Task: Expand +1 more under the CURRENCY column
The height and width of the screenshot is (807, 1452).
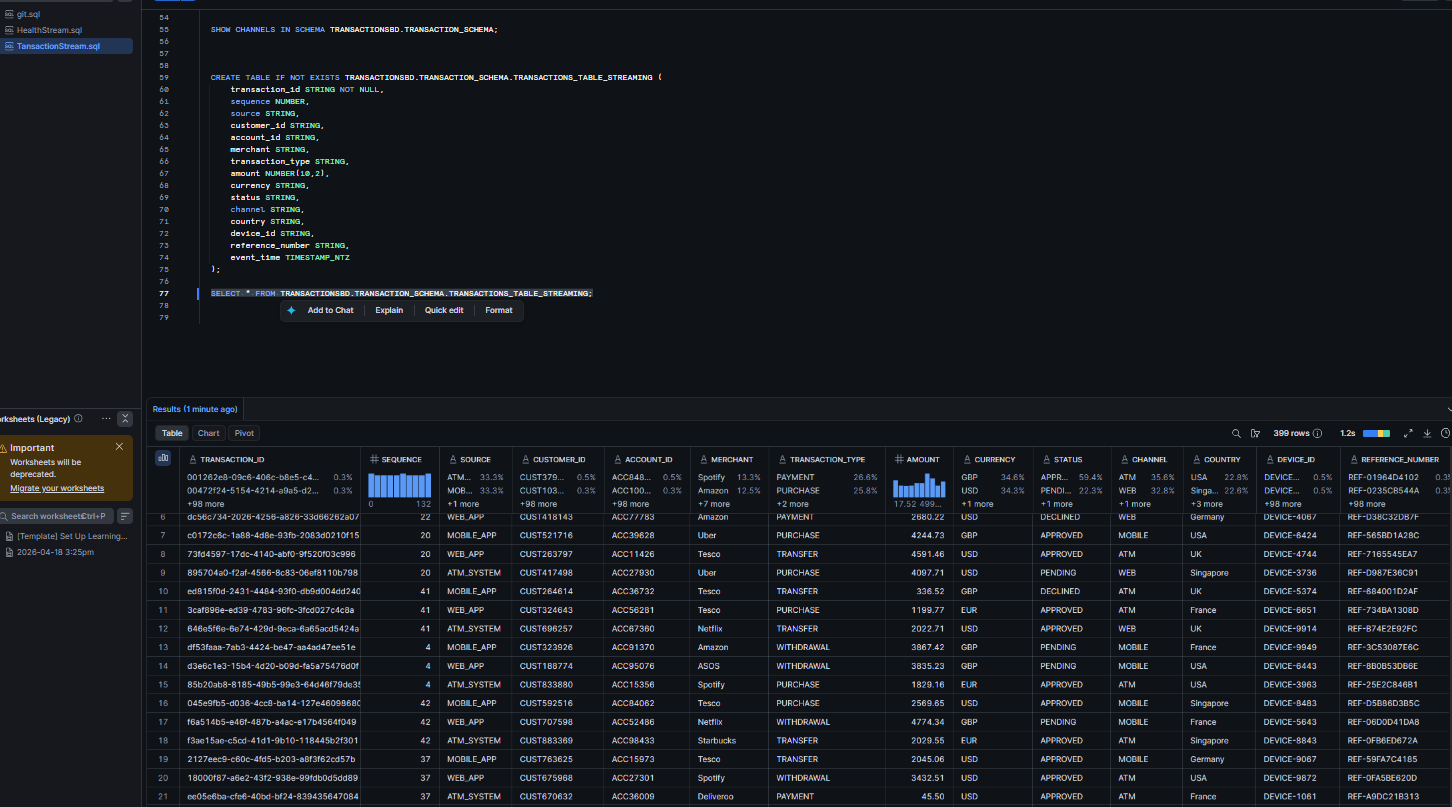Action: (x=977, y=504)
